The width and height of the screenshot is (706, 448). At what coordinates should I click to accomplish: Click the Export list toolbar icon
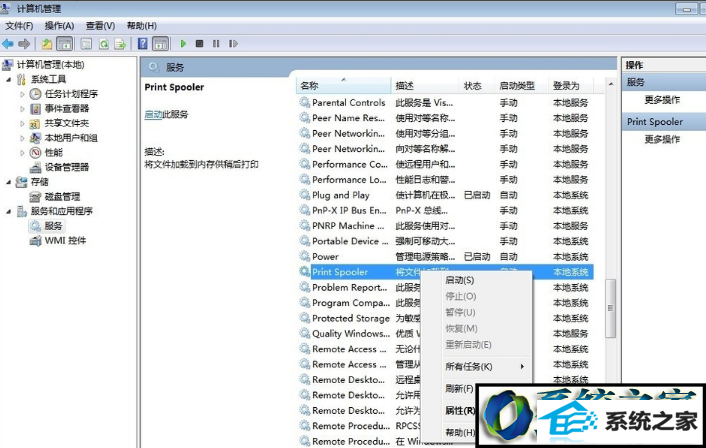pos(120,44)
